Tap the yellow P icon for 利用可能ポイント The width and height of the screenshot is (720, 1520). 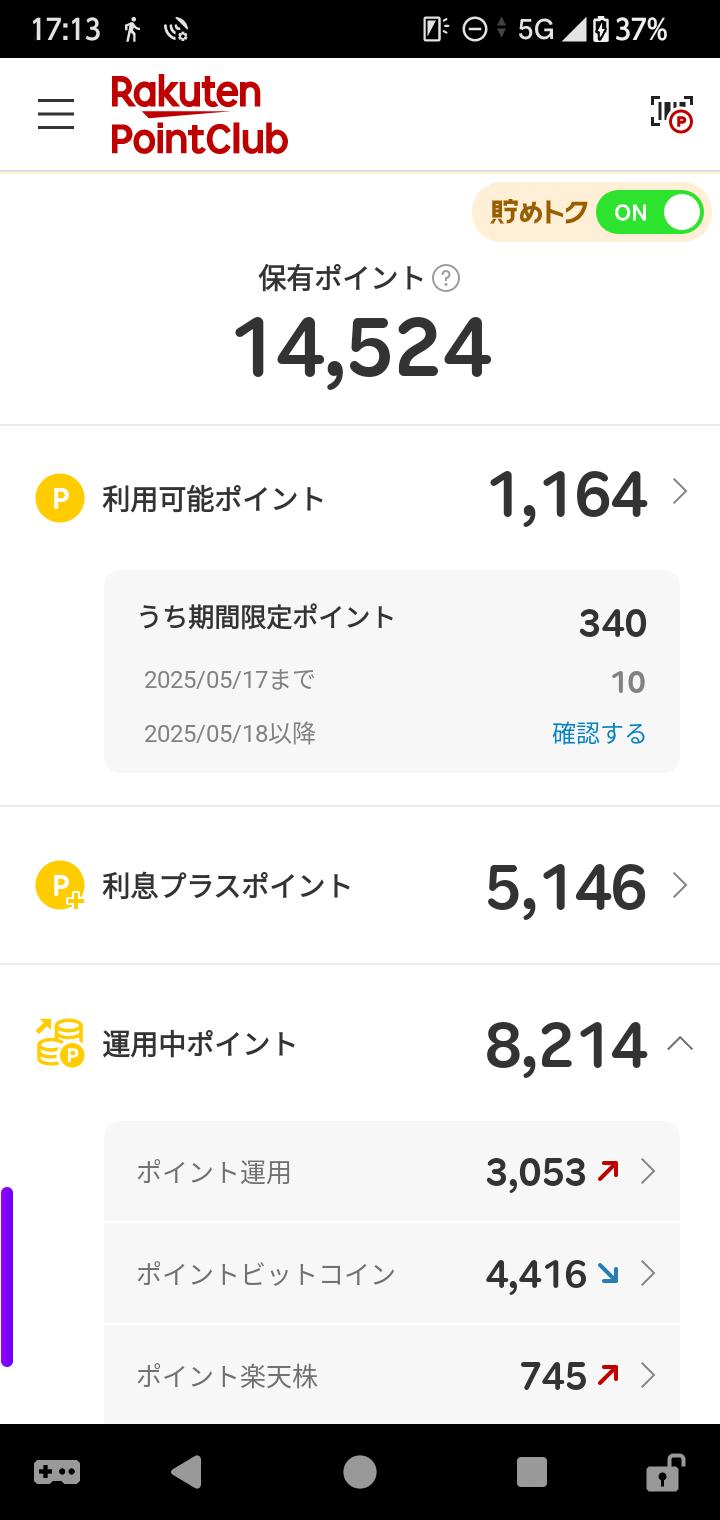tap(60, 498)
